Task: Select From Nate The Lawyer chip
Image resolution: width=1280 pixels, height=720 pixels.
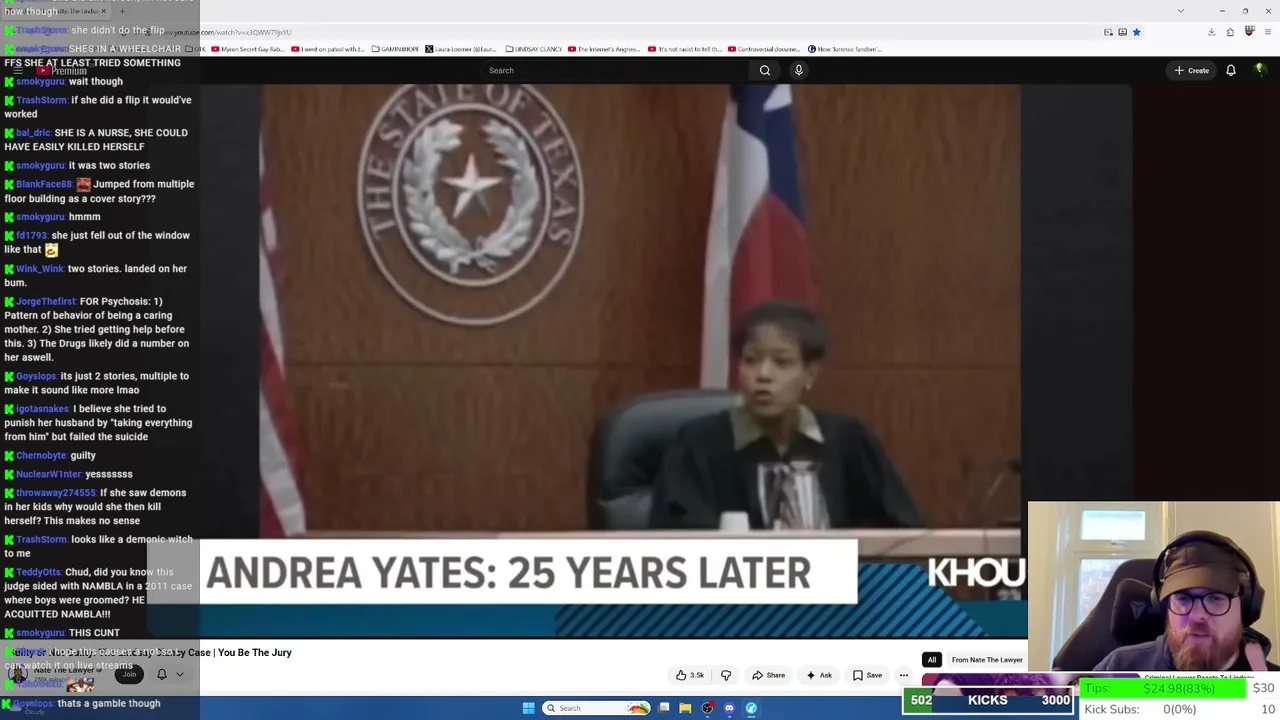Action: pos(987,660)
